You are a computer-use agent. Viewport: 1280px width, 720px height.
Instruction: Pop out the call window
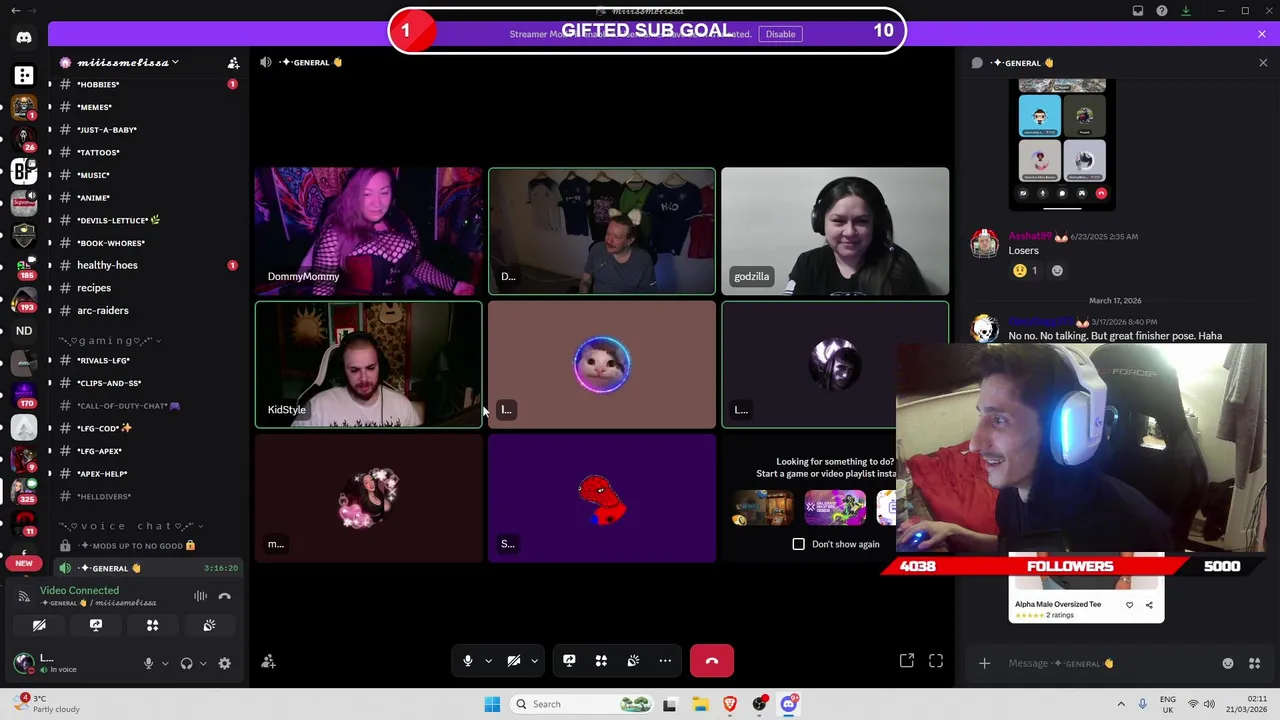click(x=907, y=661)
